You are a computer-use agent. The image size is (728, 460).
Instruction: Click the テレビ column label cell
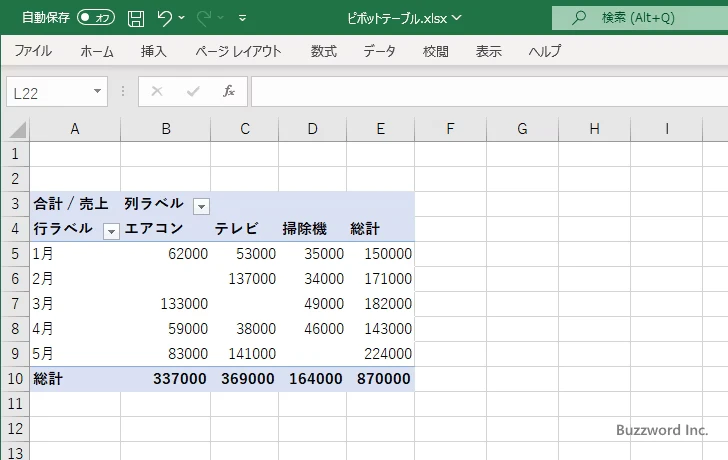coord(244,229)
